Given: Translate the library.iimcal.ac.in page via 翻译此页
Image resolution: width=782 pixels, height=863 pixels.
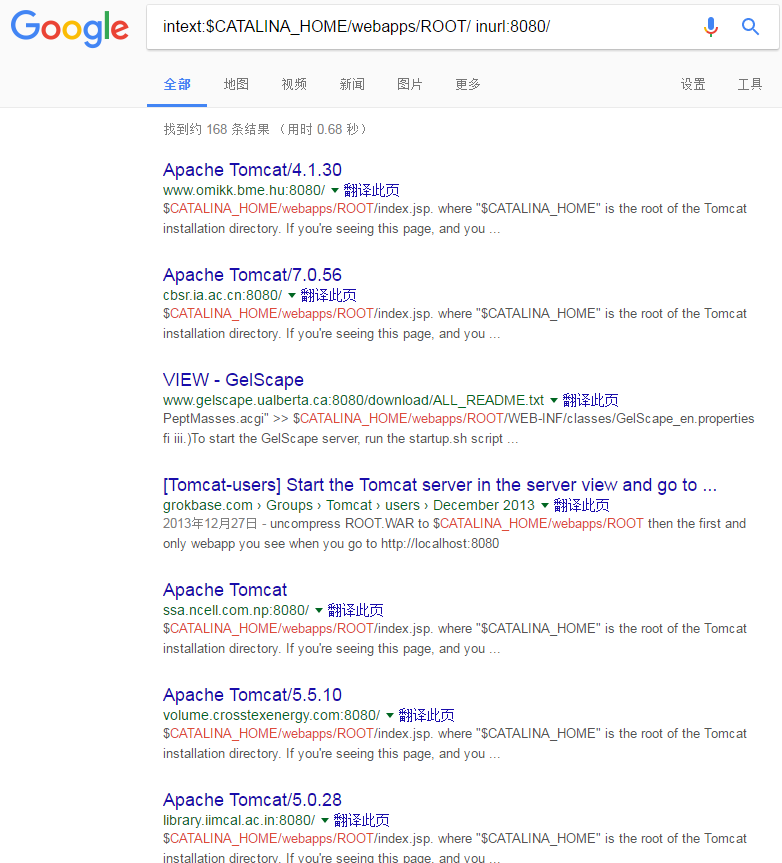Looking at the screenshot, I should pyautogui.click(x=362, y=821).
